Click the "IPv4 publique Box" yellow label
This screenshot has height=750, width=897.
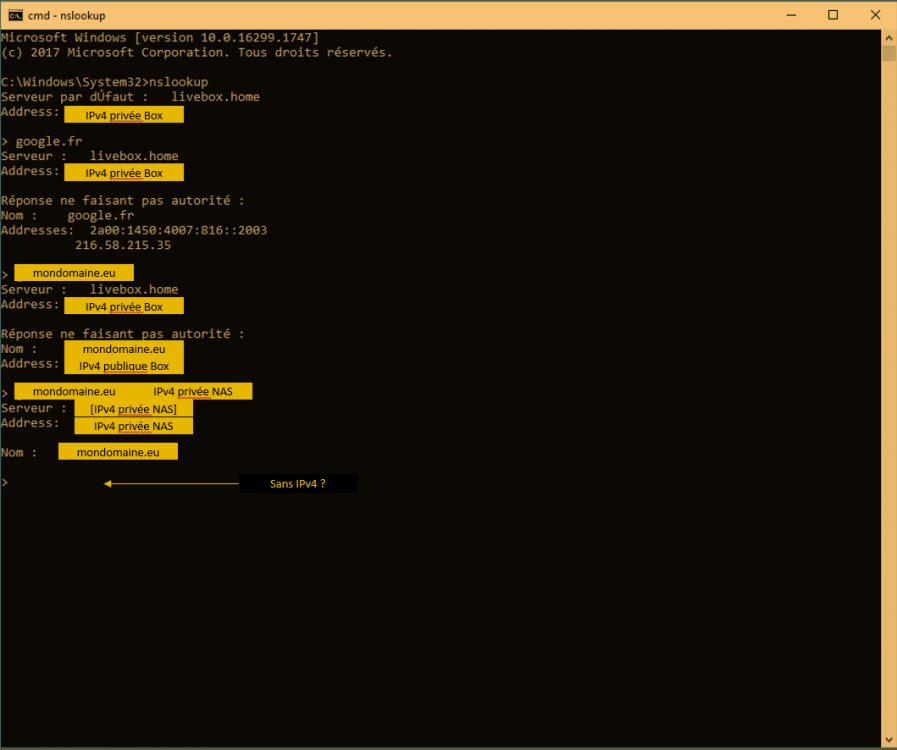coord(124,366)
